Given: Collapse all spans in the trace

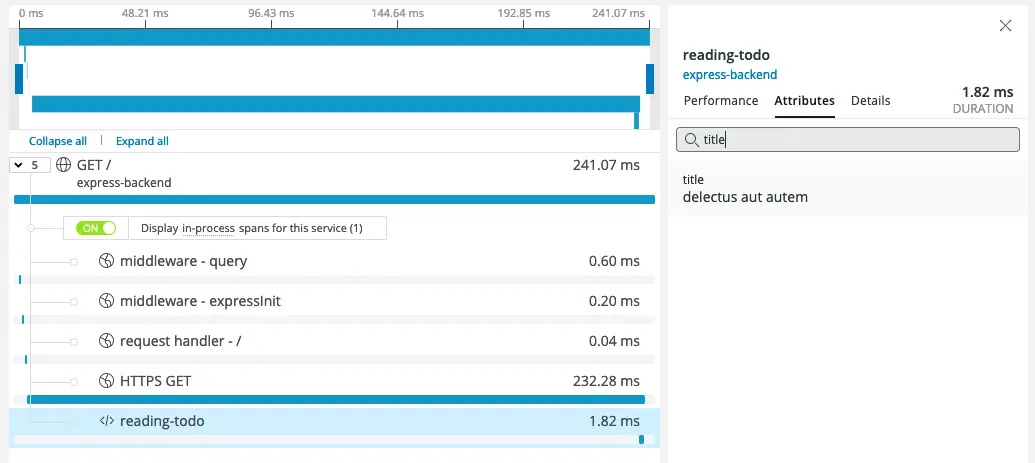Looking at the screenshot, I should (x=58, y=141).
